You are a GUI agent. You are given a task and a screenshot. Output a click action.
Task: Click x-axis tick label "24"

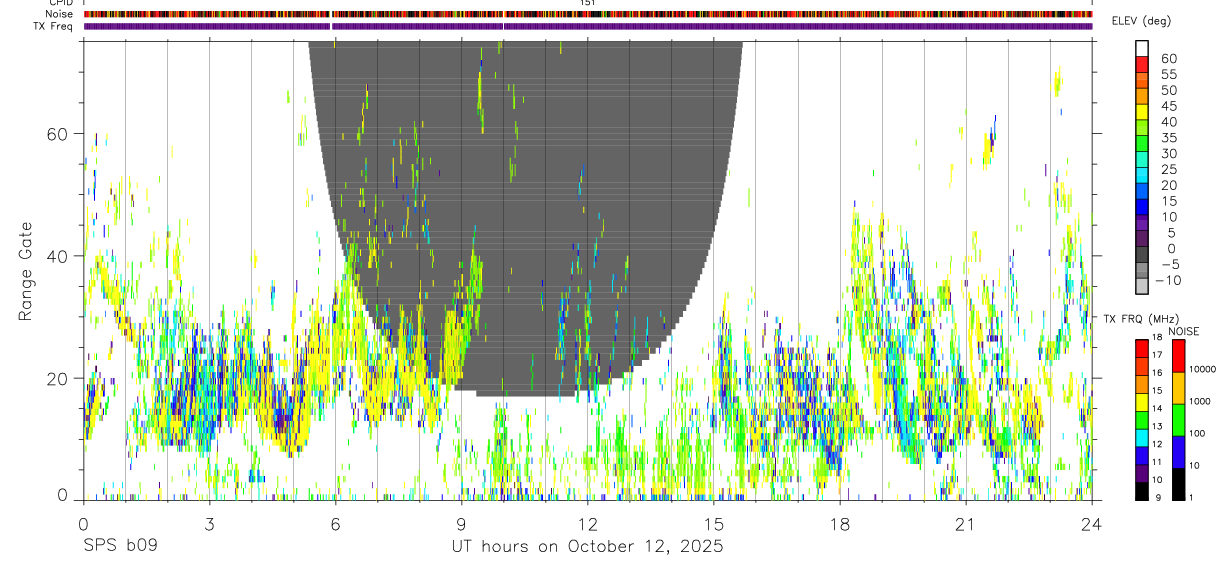coord(1091,524)
